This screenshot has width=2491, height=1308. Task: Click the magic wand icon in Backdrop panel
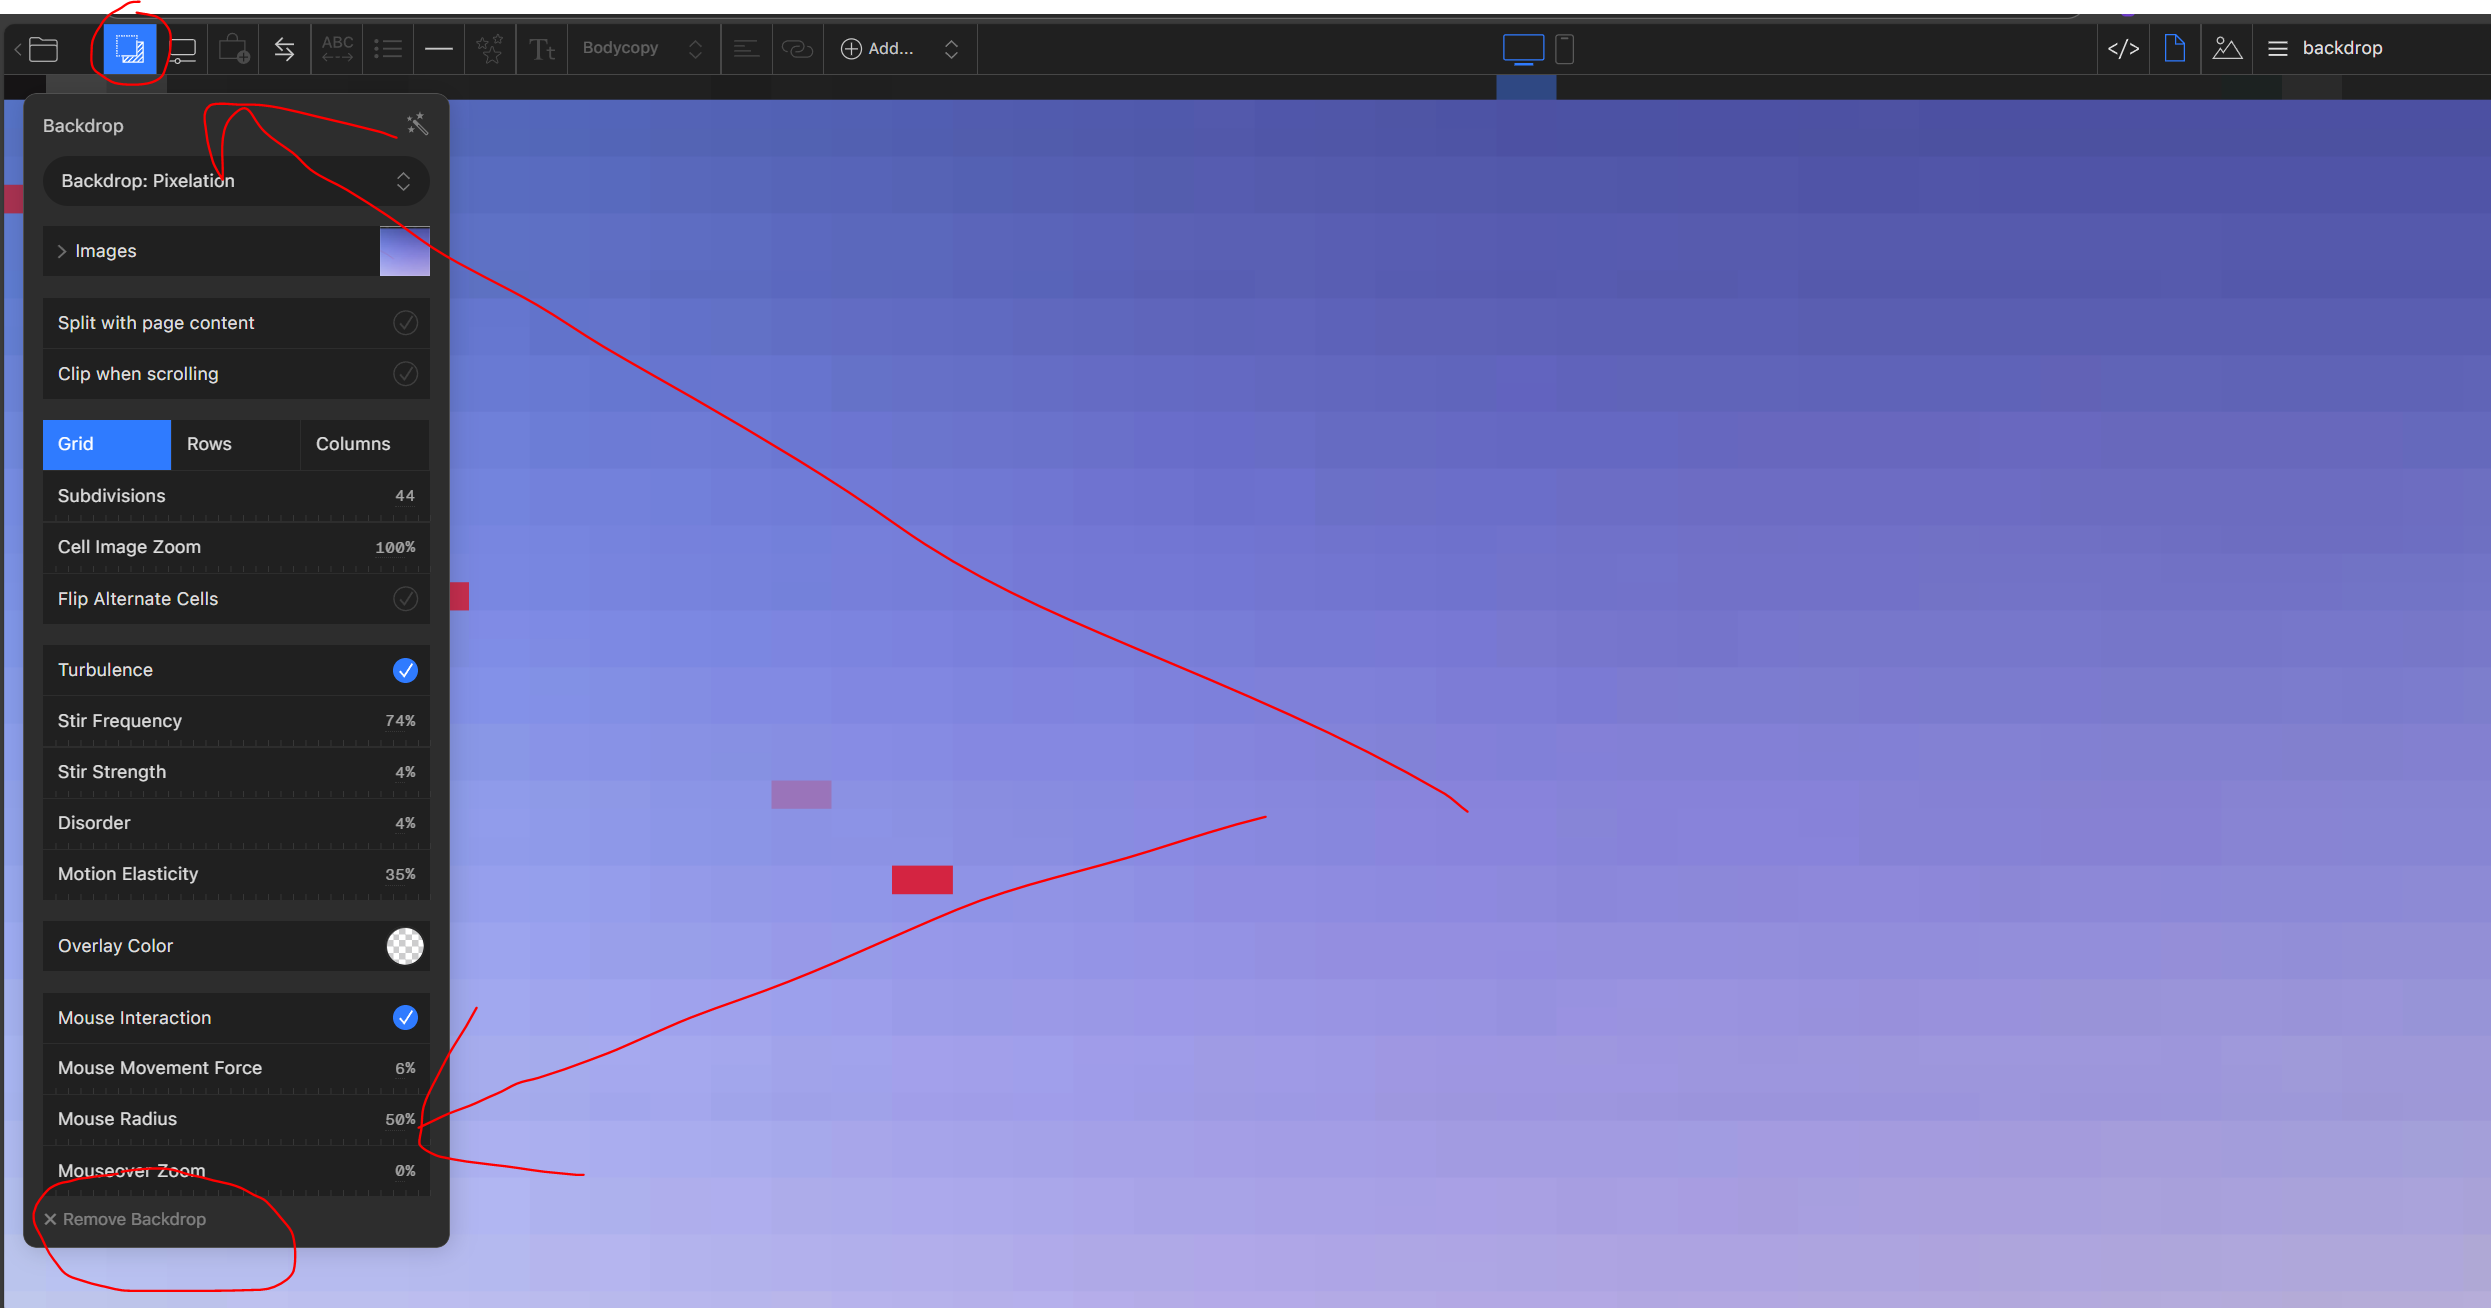click(417, 124)
